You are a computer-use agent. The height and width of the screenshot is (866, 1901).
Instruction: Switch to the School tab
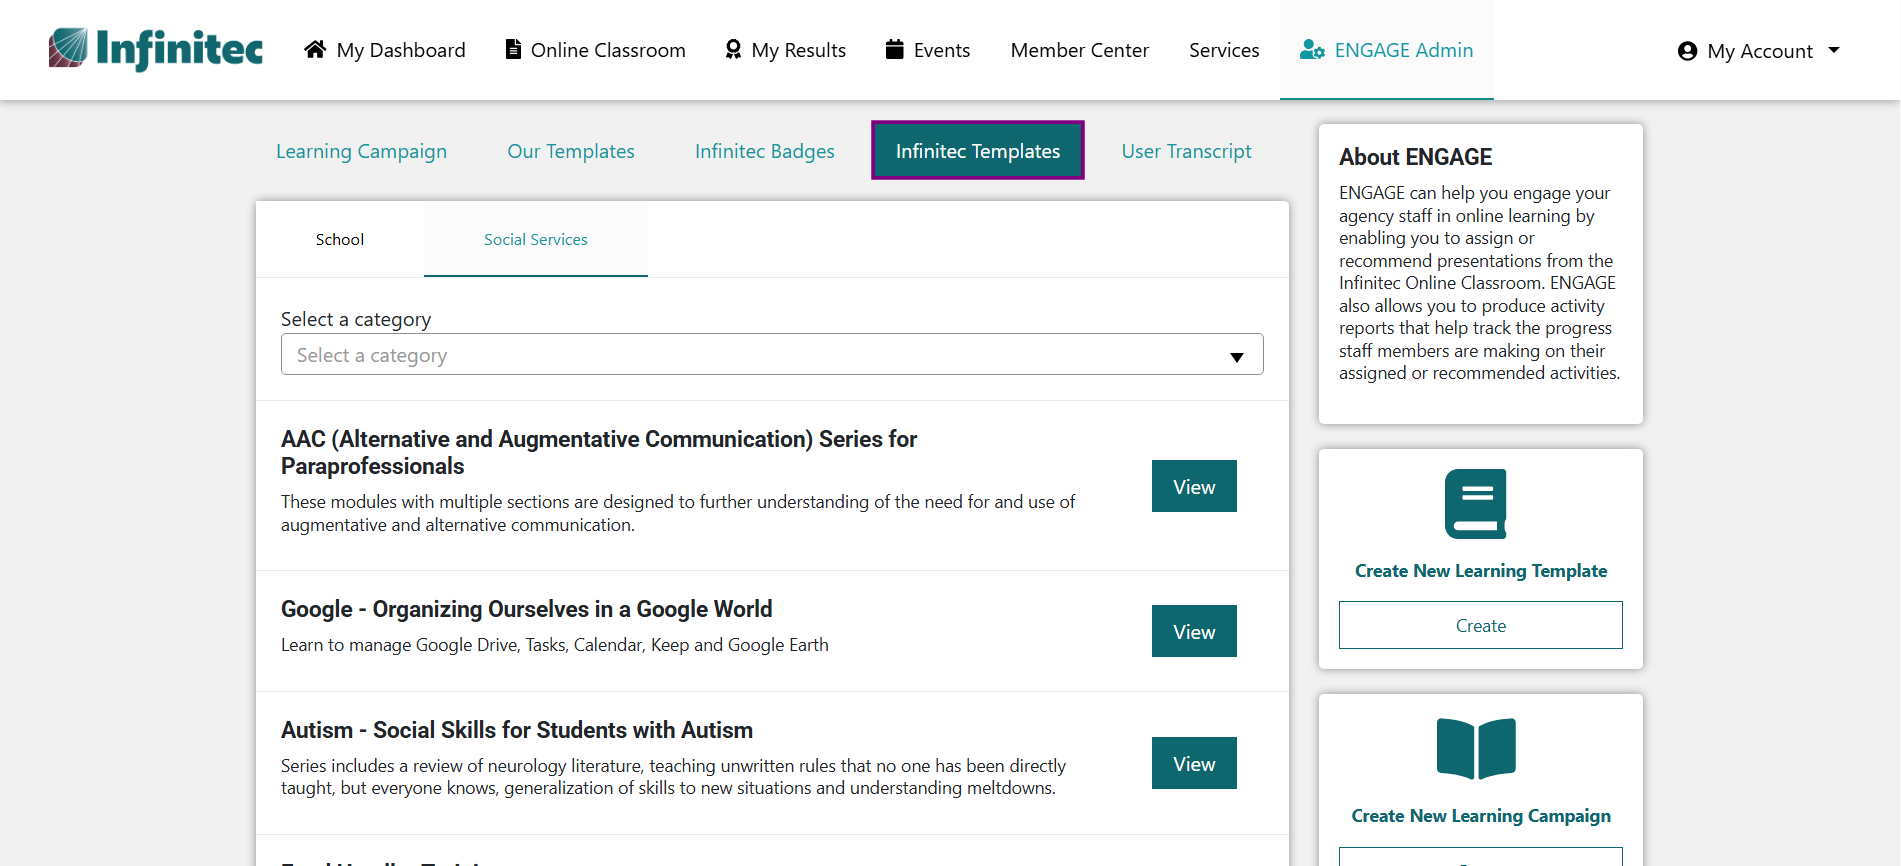pos(340,240)
